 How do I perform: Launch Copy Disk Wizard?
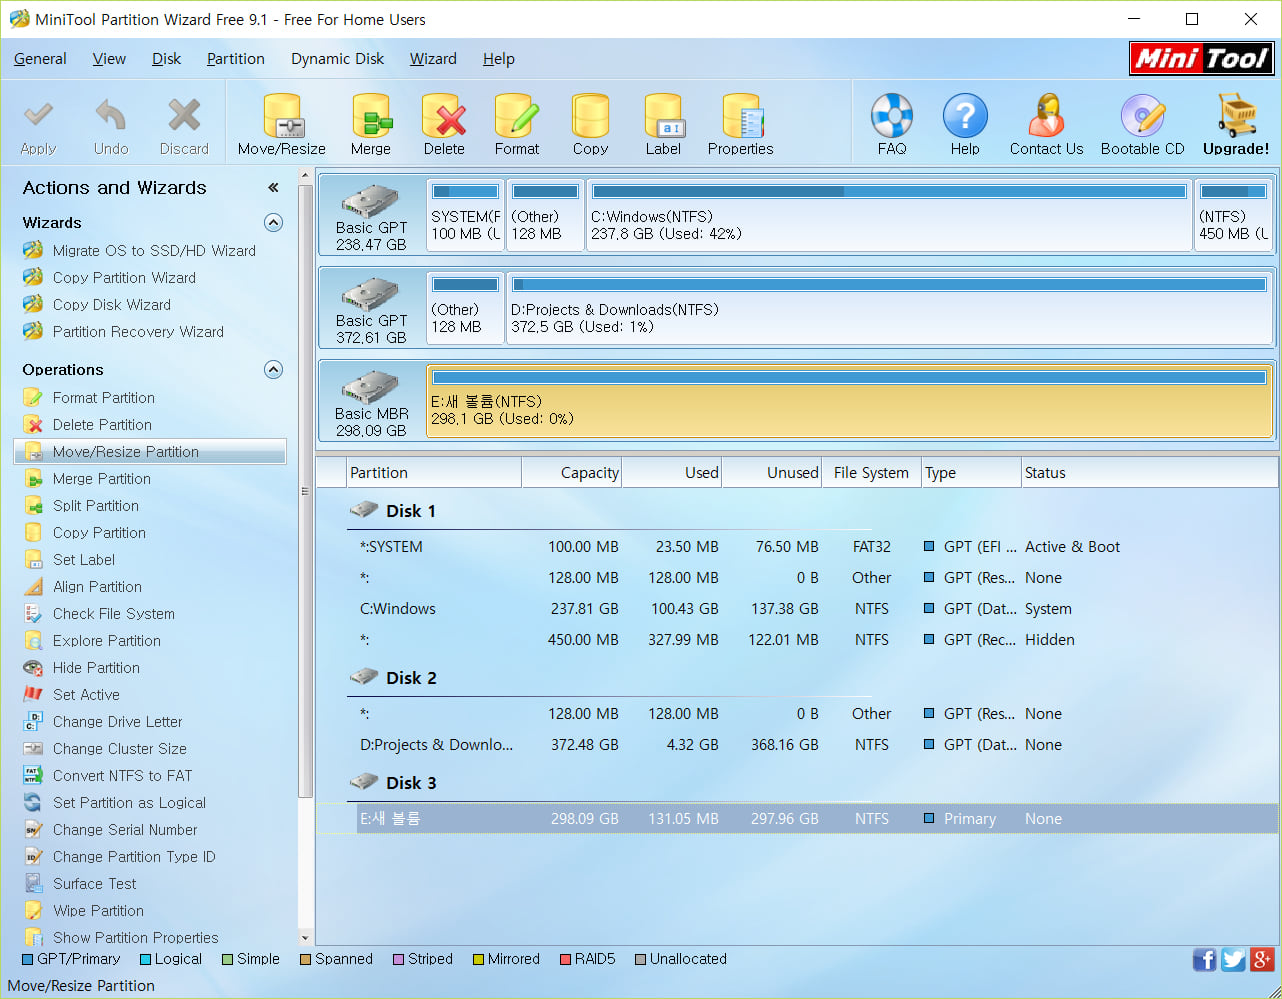coord(112,305)
